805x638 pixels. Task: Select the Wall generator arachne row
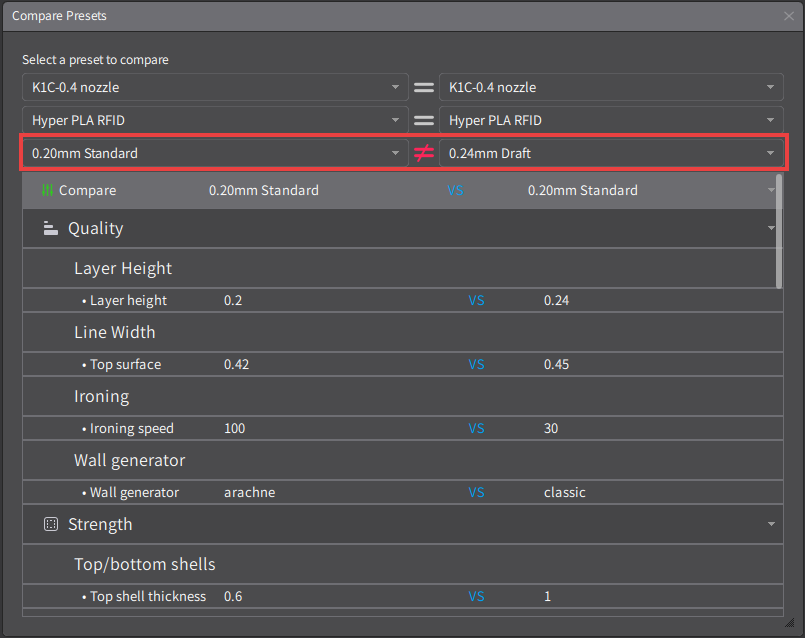click(x=403, y=492)
